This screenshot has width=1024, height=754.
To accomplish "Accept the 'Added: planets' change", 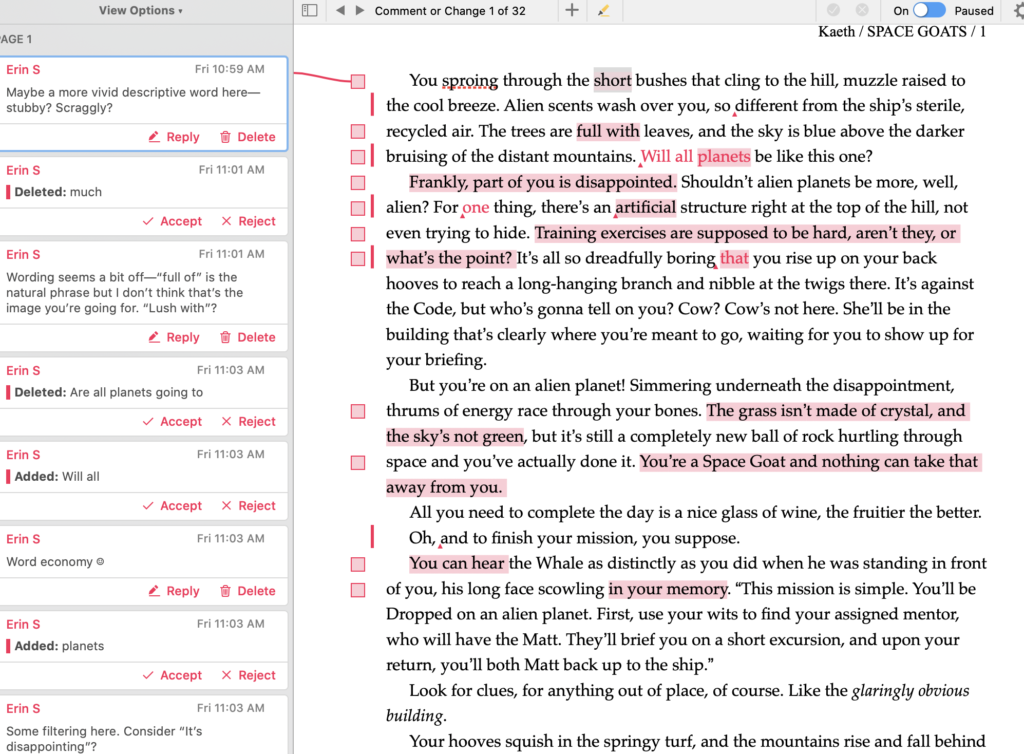I will point(172,675).
